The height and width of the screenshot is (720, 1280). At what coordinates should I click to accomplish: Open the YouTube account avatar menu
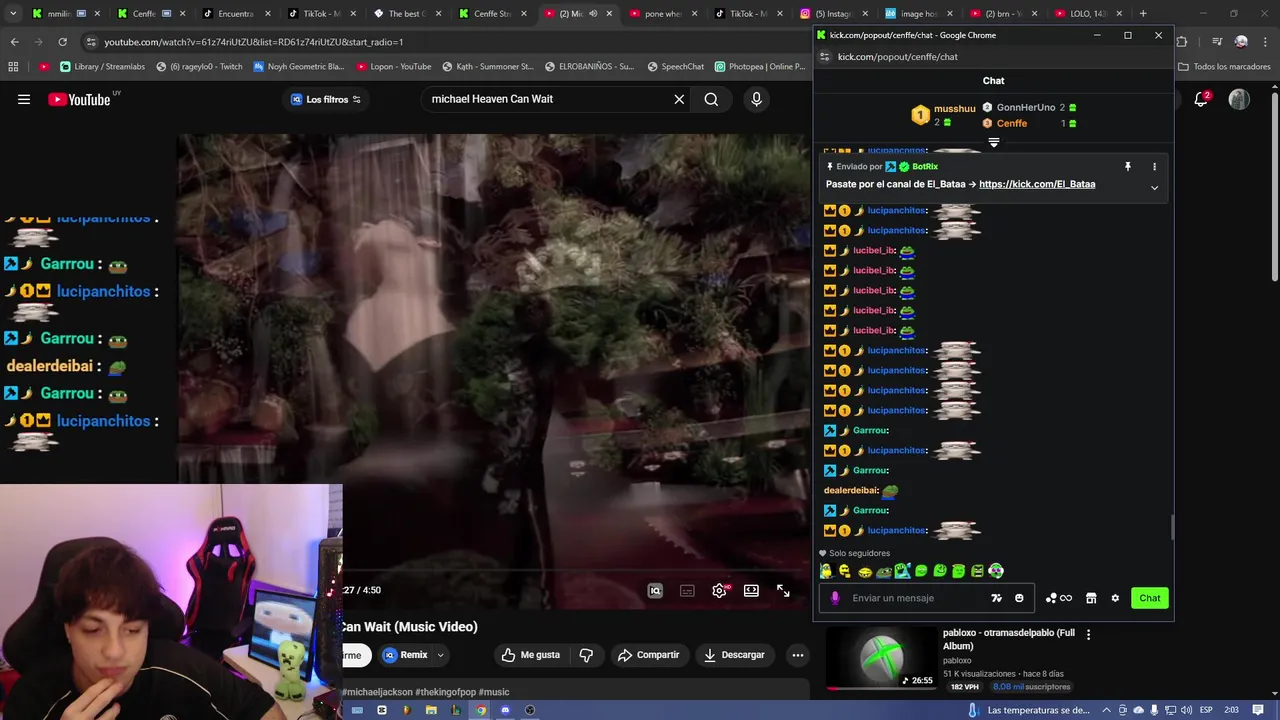coord(1239,99)
